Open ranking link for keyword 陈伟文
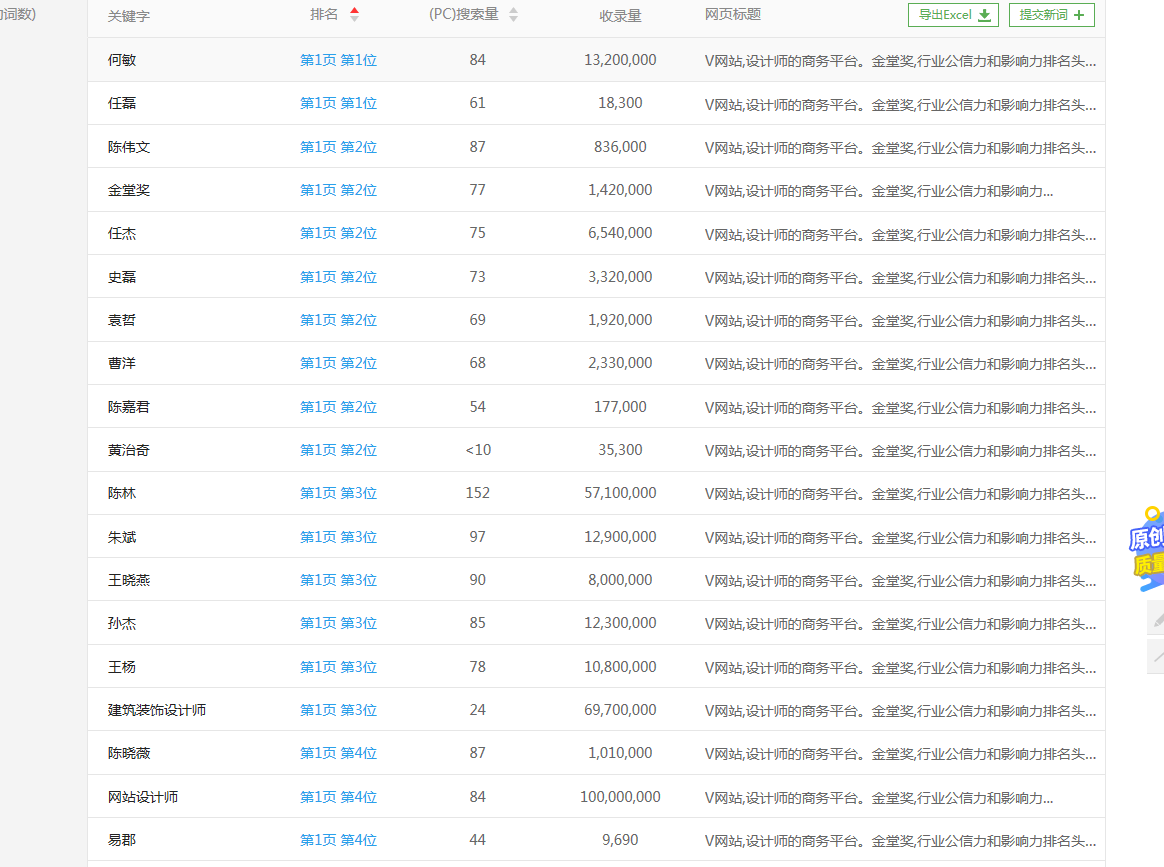This screenshot has width=1164, height=867. coord(338,147)
